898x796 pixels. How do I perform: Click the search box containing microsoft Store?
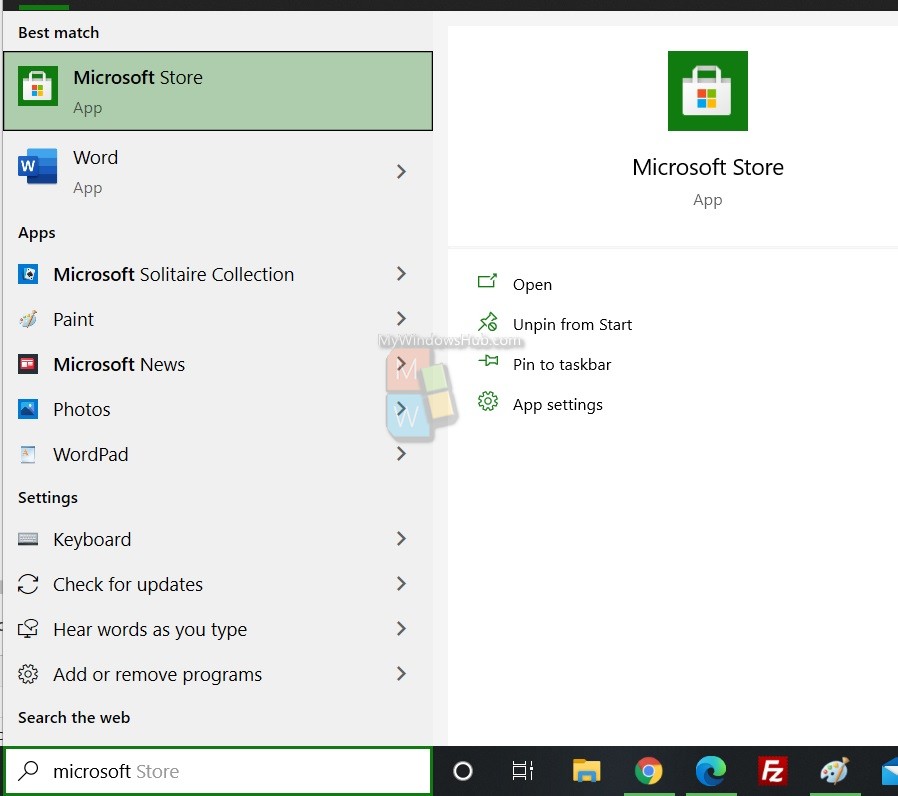coord(218,771)
